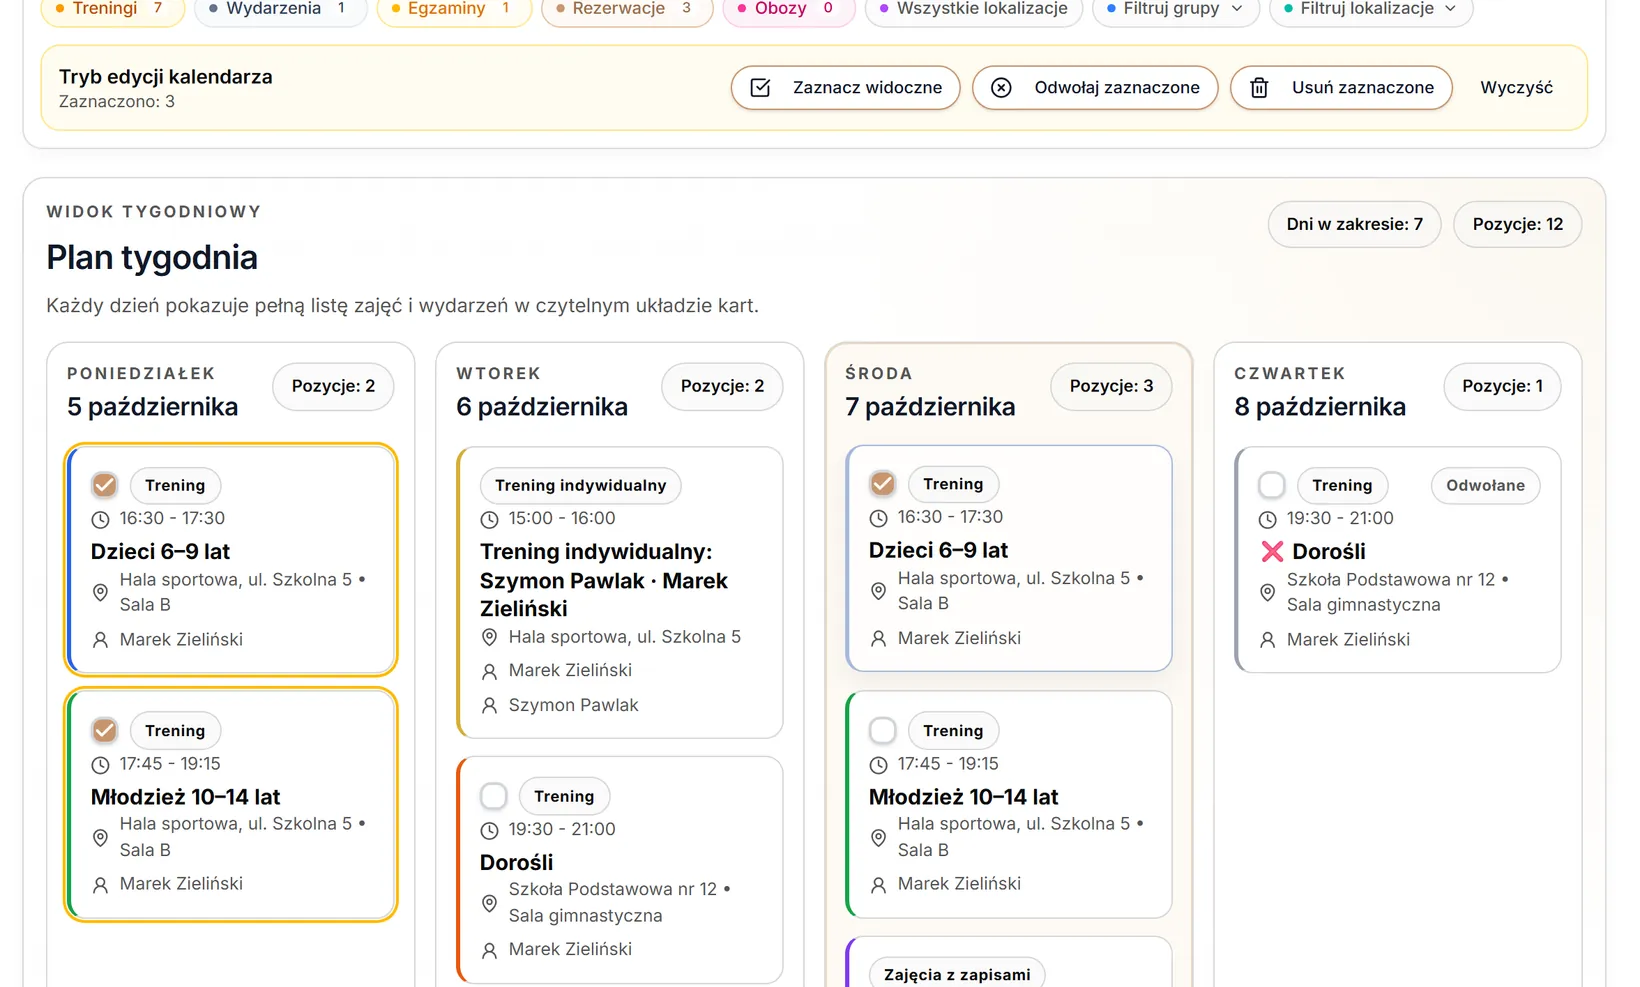This screenshot has width=1640, height=987.
Task: Select the Wszystkie lokalizacje filter
Action: (x=973, y=9)
